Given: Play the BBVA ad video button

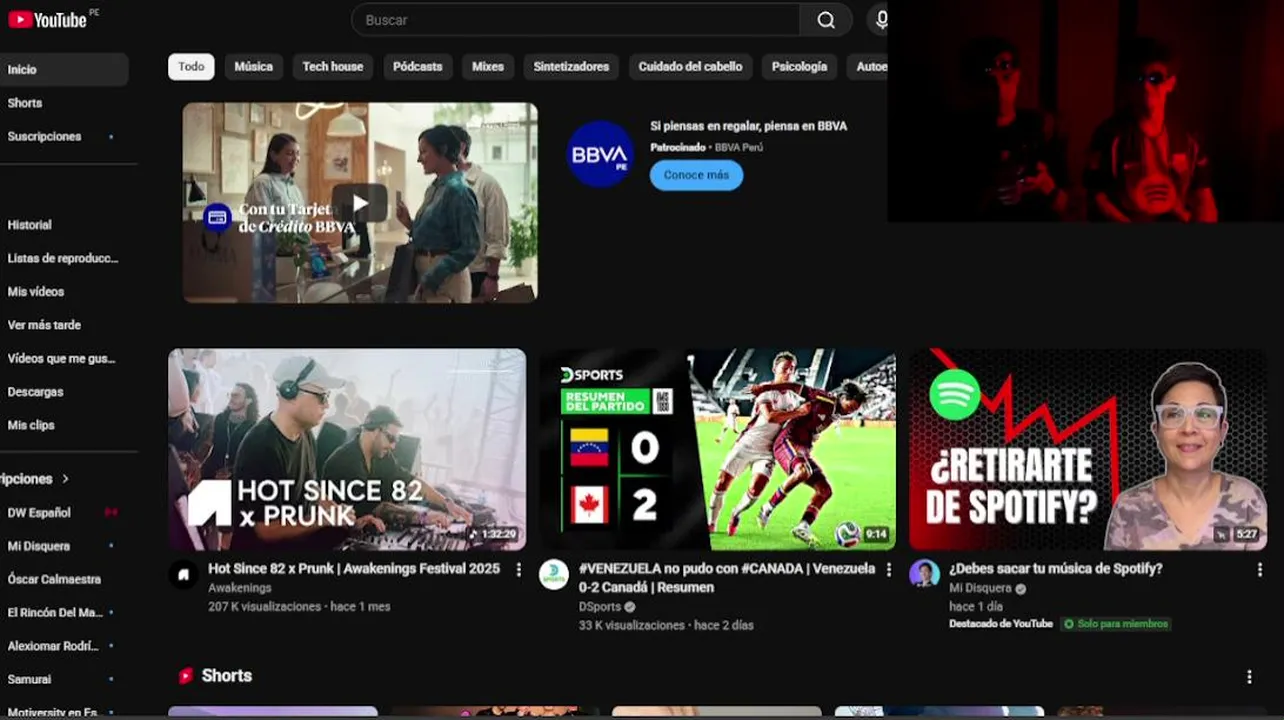Looking at the screenshot, I should (x=360, y=203).
